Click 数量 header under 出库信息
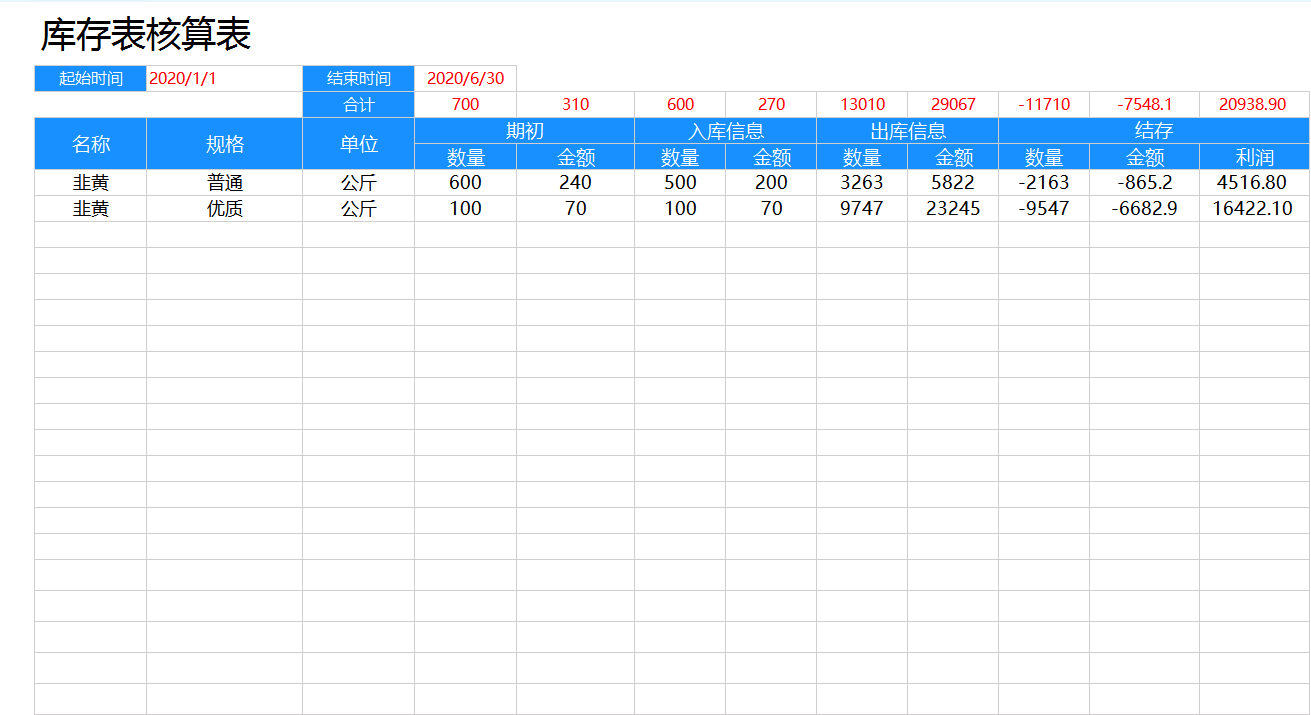Image resolution: width=1311 pixels, height=715 pixels. (x=862, y=157)
